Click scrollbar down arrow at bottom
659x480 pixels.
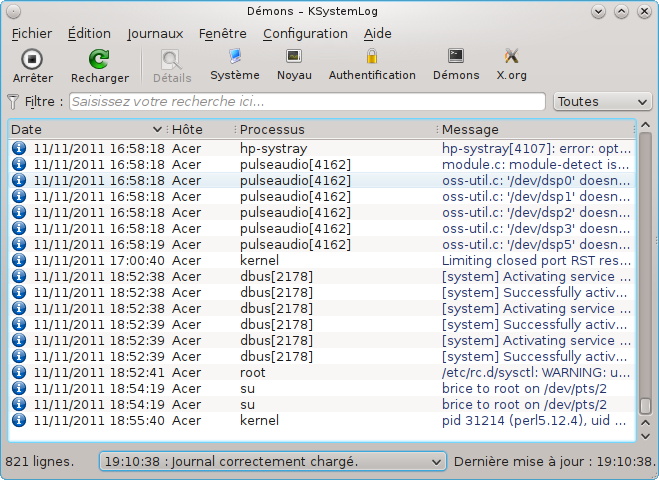coord(645,436)
